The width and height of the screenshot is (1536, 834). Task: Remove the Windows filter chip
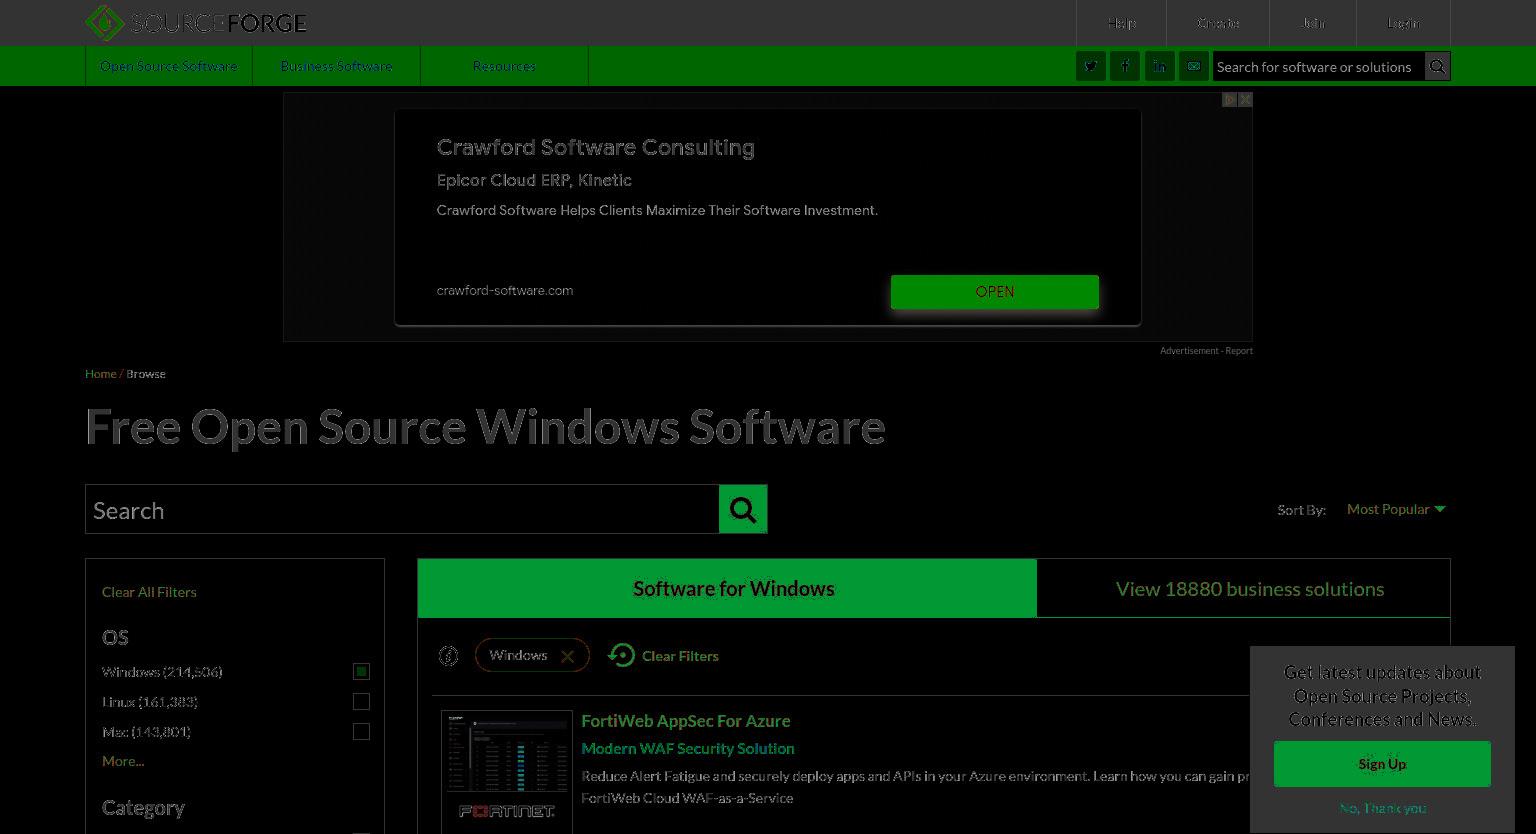point(567,656)
